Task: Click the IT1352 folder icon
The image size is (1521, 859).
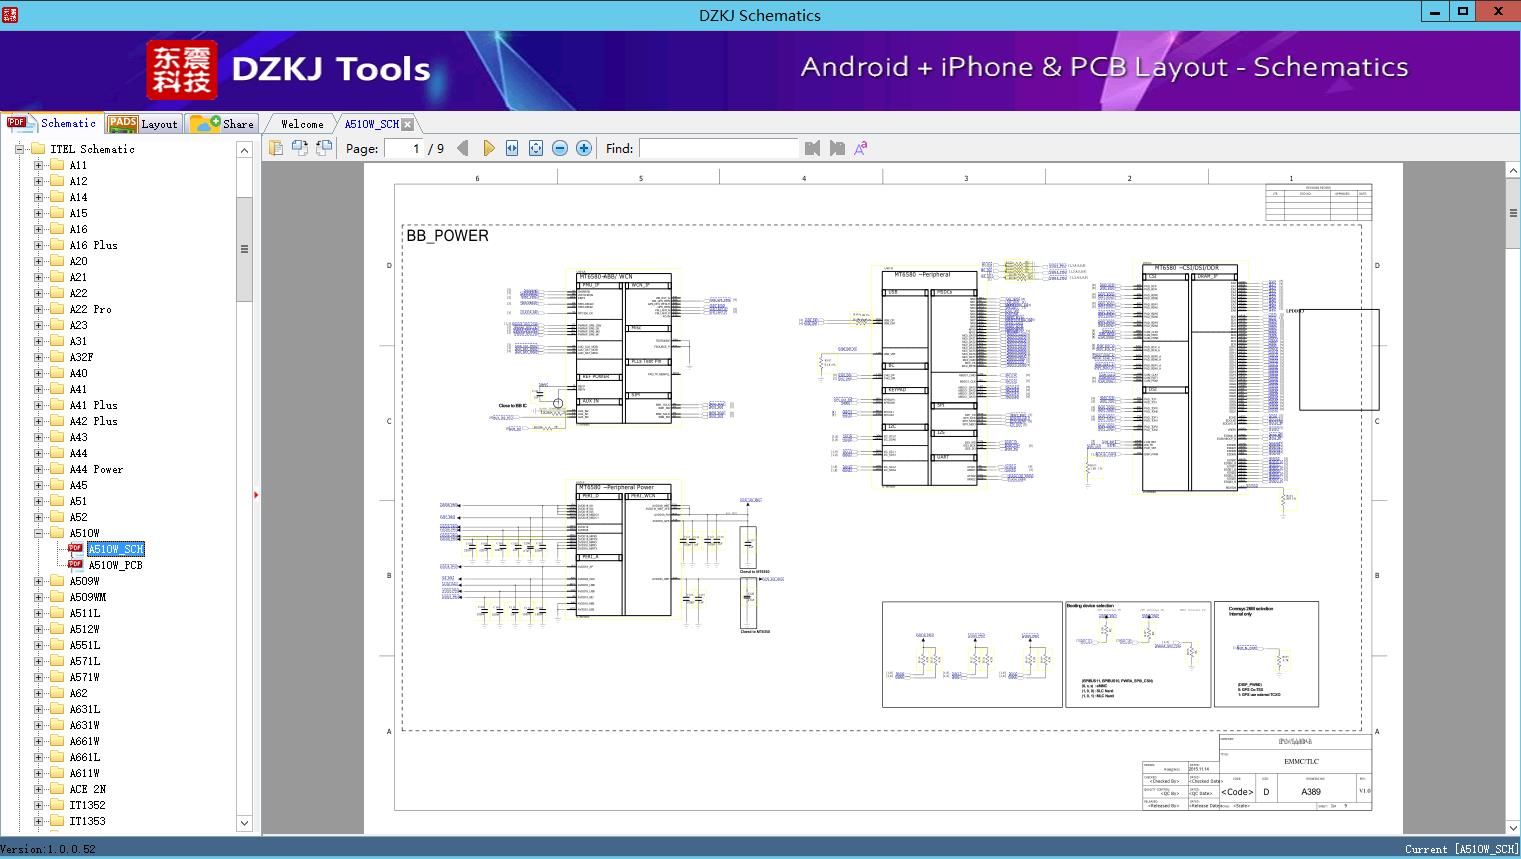Action: pyautogui.click(x=57, y=805)
